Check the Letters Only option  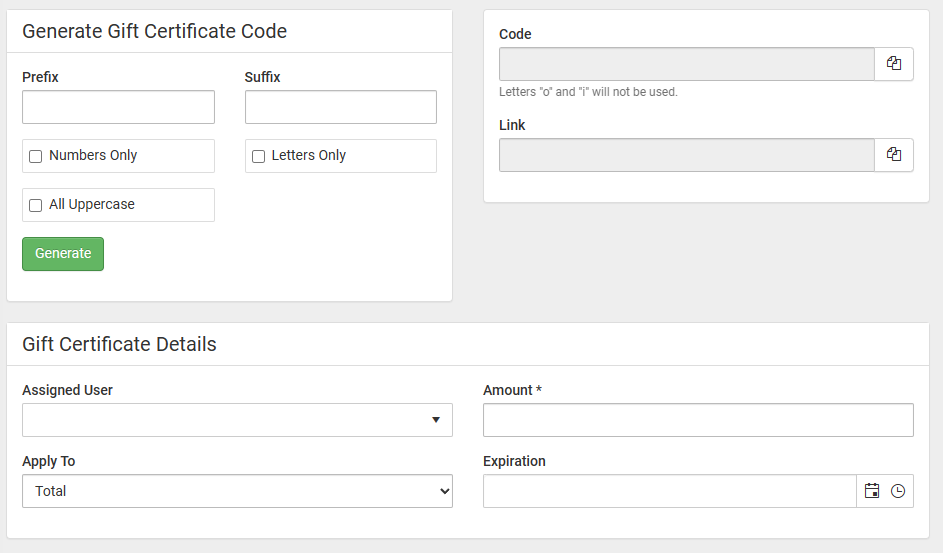[258, 156]
